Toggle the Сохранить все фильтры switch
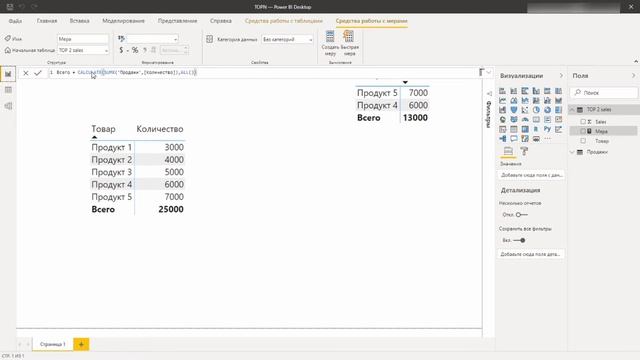 pyautogui.click(x=520, y=240)
